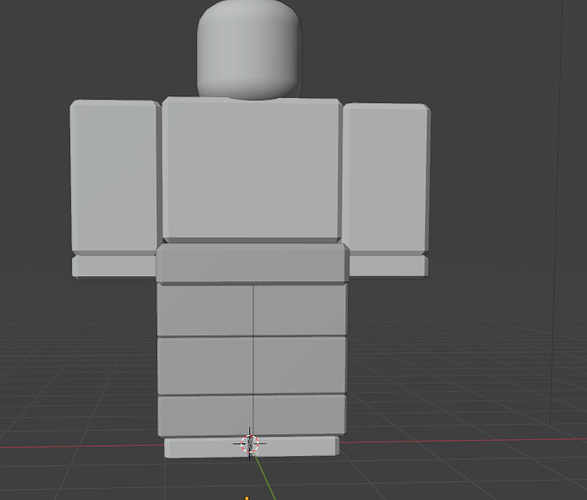Select the orange origin dot at the bottom edge
The height and width of the screenshot is (500, 587).
246,498
